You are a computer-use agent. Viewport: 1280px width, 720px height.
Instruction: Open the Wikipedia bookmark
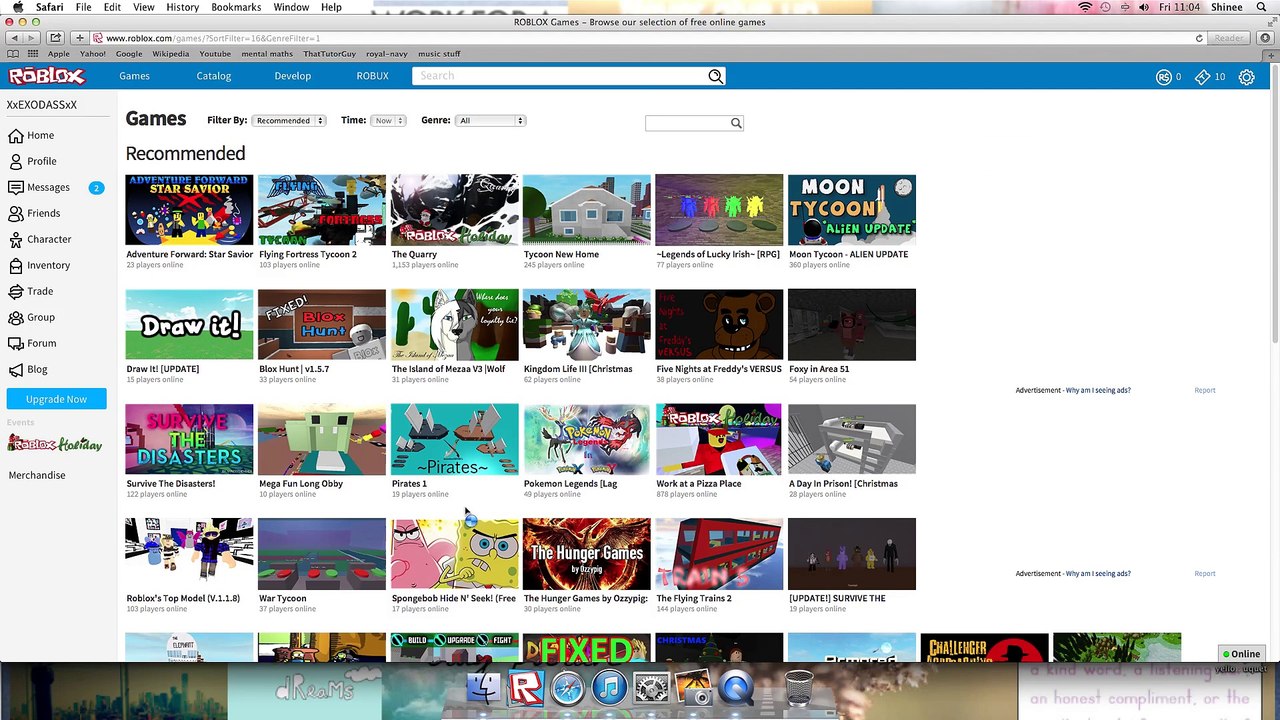pyautogui.click(x=170, y=54)
